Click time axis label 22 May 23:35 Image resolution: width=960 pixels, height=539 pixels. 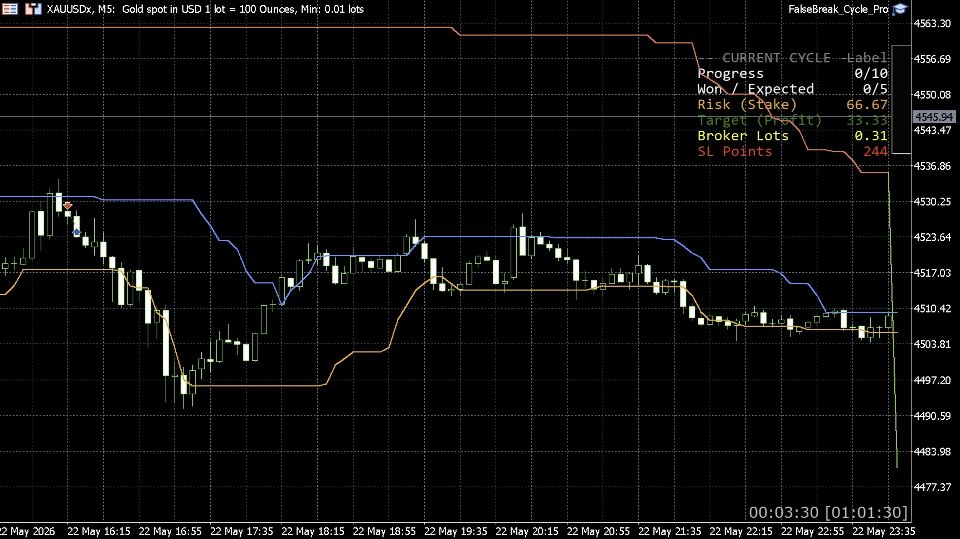tap(884, 531)
